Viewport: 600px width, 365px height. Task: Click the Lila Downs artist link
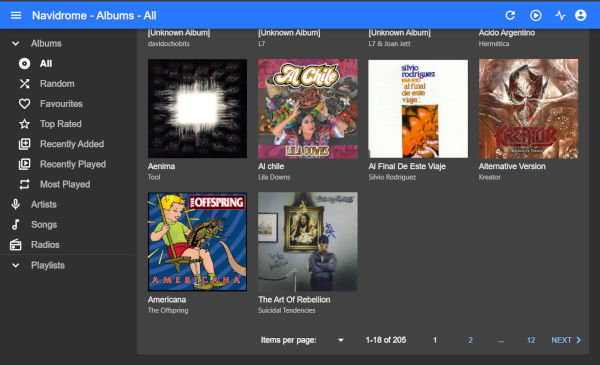click(x=274, y=177)
